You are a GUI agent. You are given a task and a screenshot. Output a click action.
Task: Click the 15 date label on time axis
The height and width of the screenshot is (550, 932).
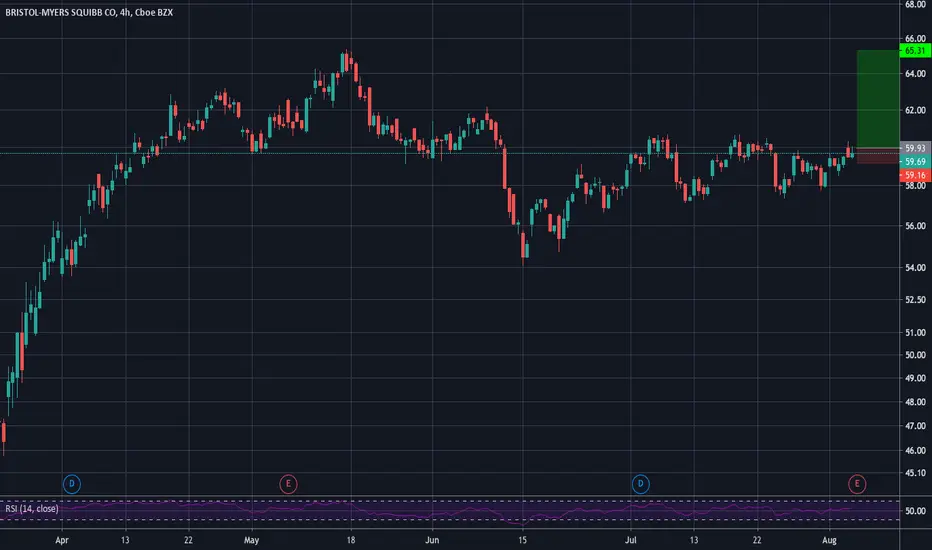522,540
